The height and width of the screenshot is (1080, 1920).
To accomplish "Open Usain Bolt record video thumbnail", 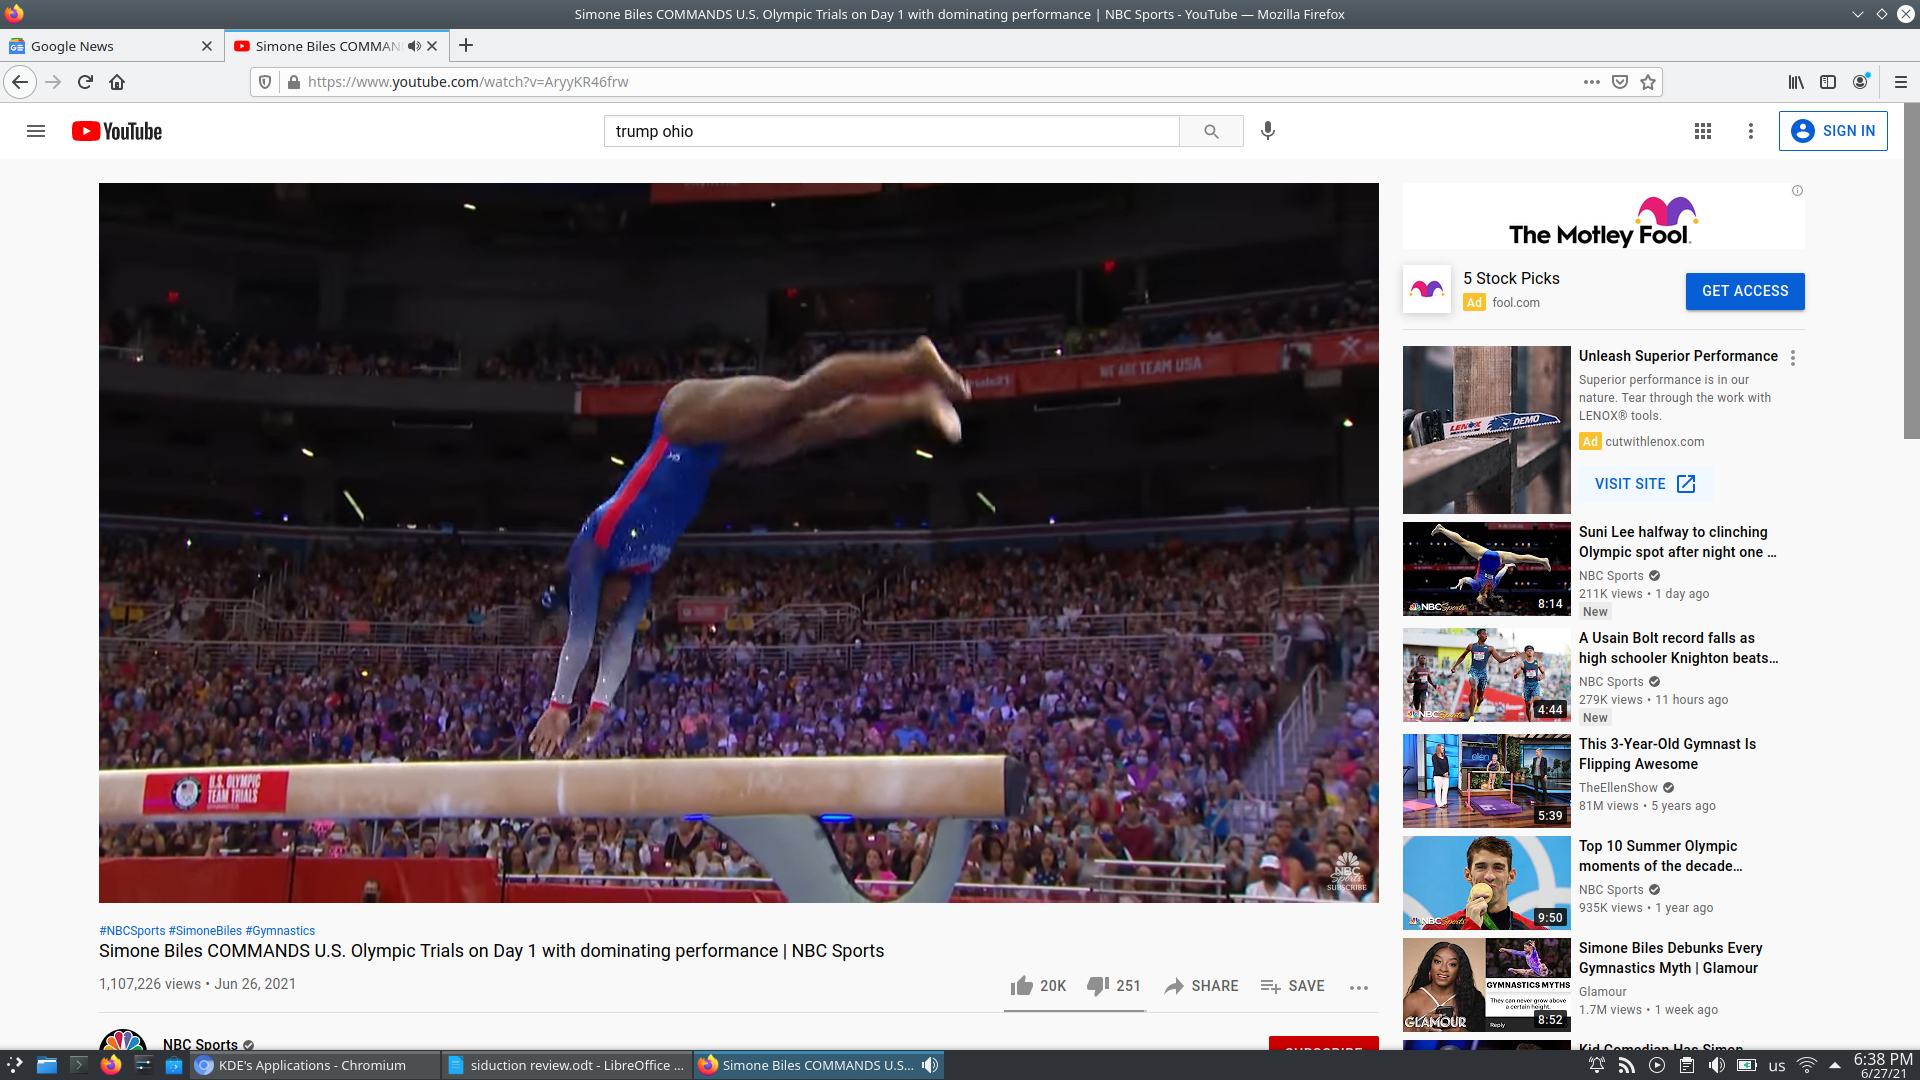I will (1486, 675).
